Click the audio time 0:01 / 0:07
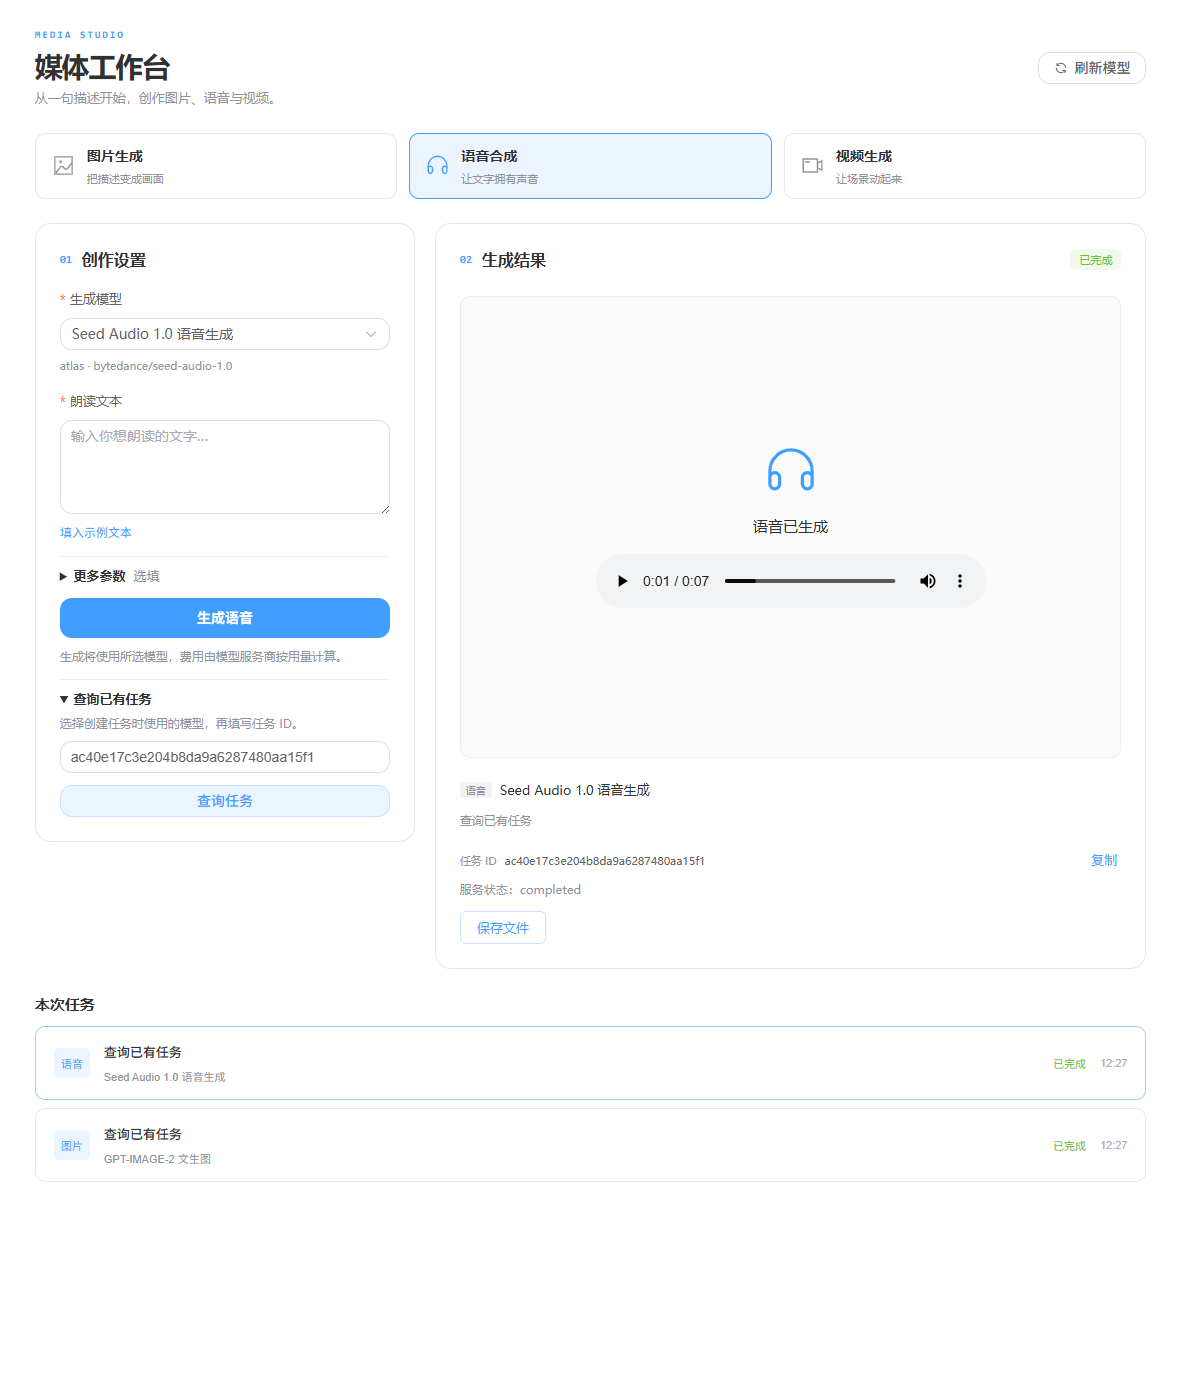The image size is (1181, 1384). click(676, 581)
